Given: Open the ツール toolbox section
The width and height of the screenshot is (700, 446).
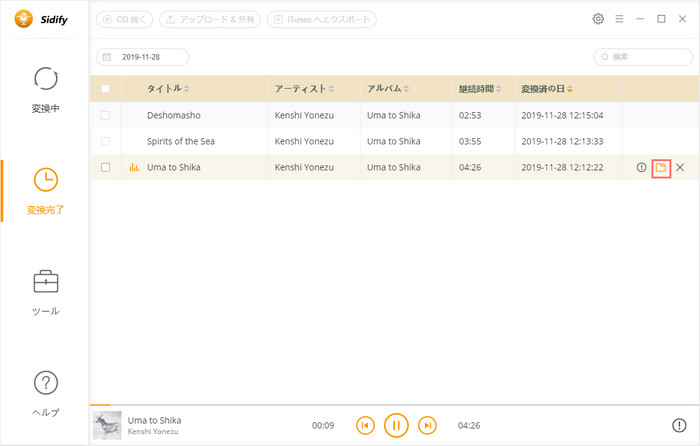Looking at the screenshot, I should point(46,293).
